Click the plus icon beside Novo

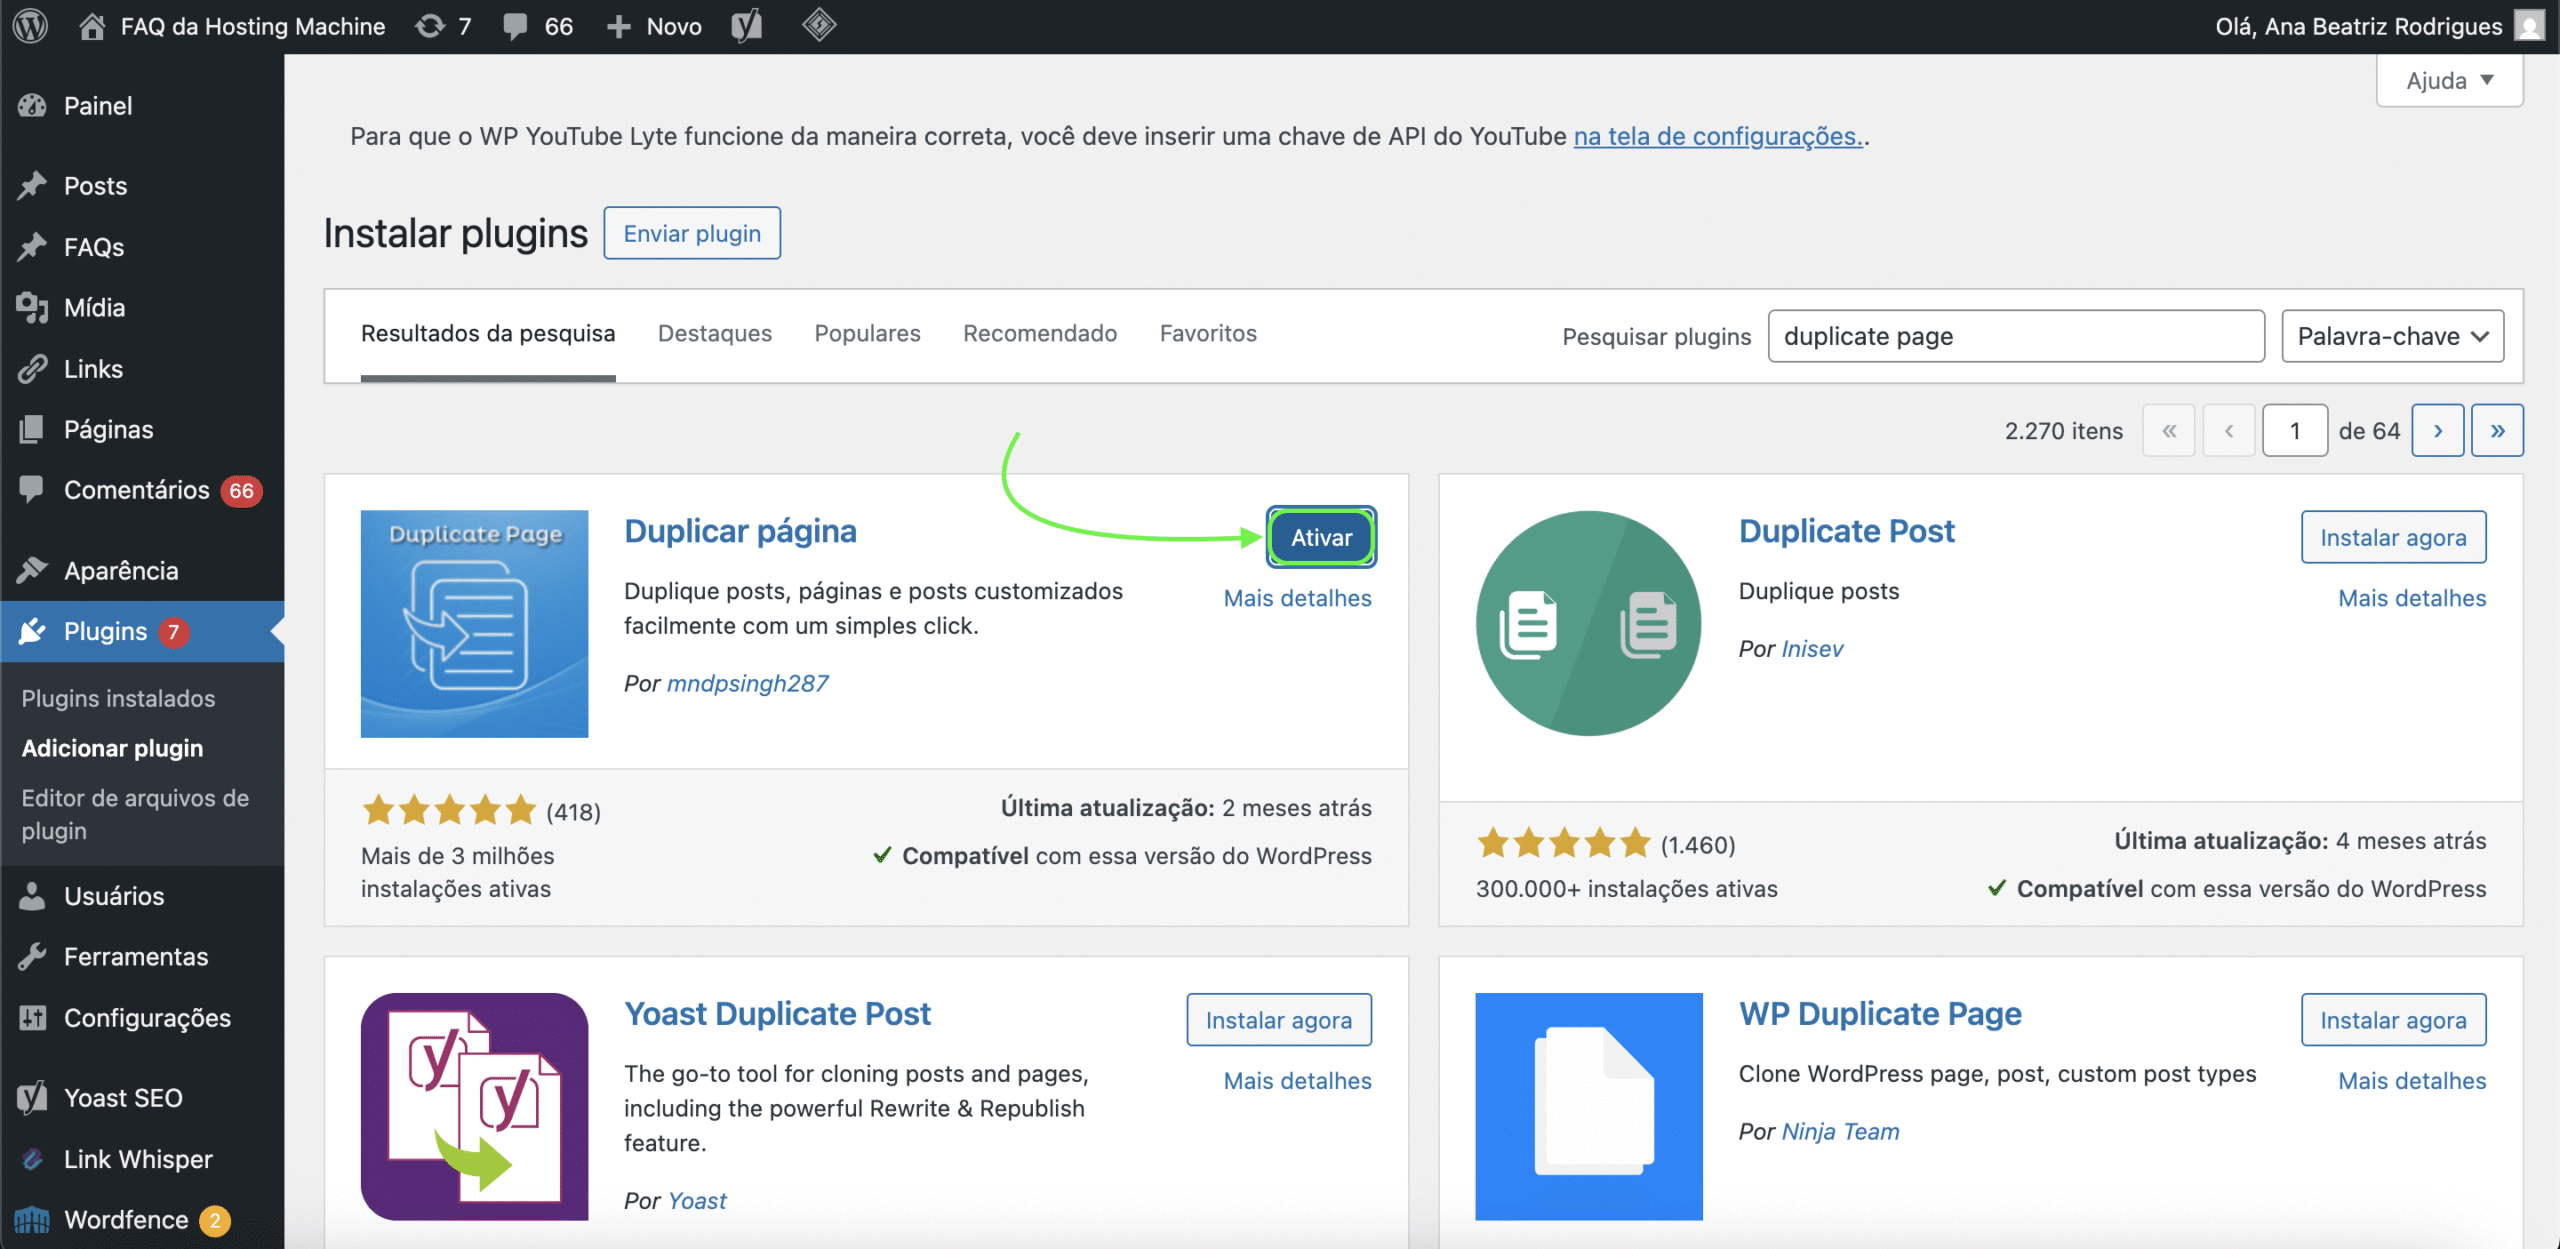click(x=619, y=27)
